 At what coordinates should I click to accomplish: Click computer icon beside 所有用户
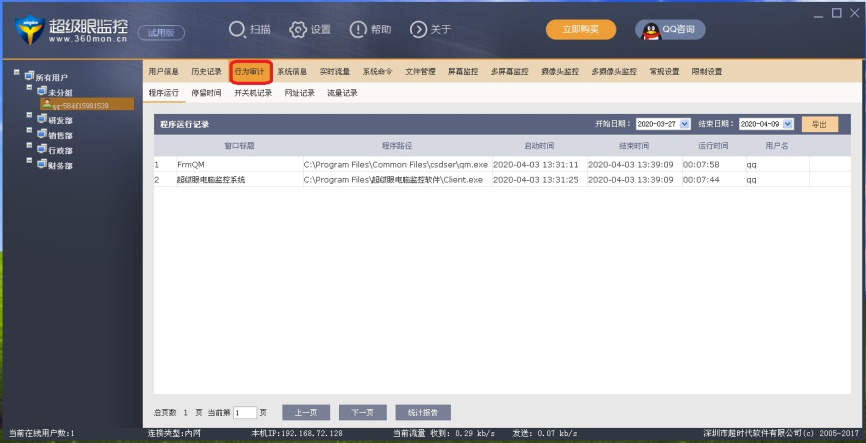pyautogui.click(x=29, y=76)
